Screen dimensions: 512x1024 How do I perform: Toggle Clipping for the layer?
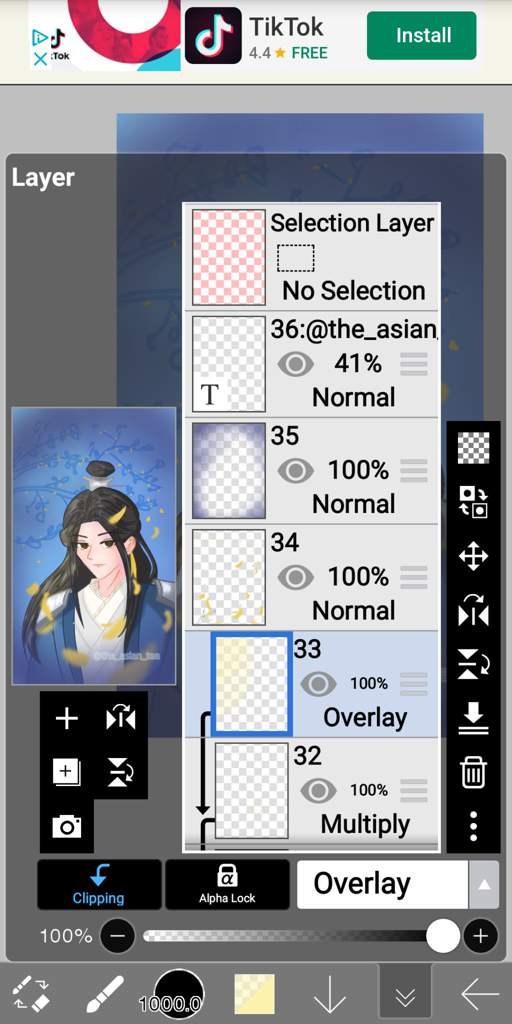(x=99, y=884)
